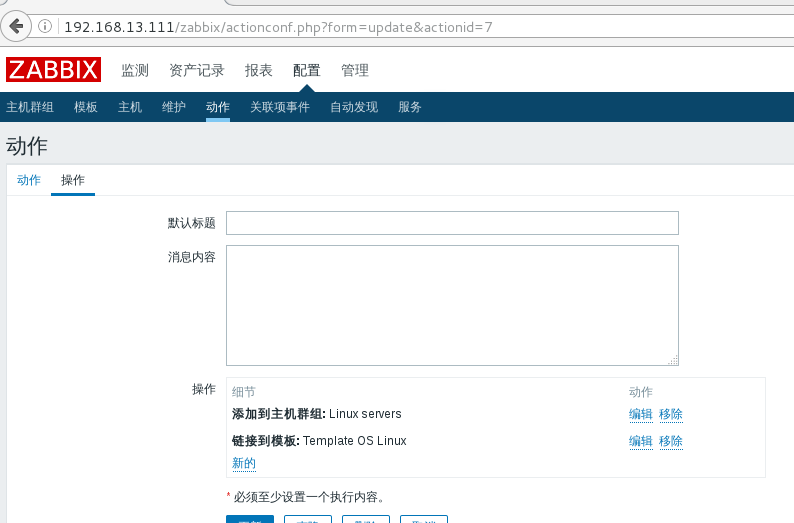794x523 pixels.
Task: Edit the 链接到模板 Template OS Linux operation
Action: coord(641,441)
